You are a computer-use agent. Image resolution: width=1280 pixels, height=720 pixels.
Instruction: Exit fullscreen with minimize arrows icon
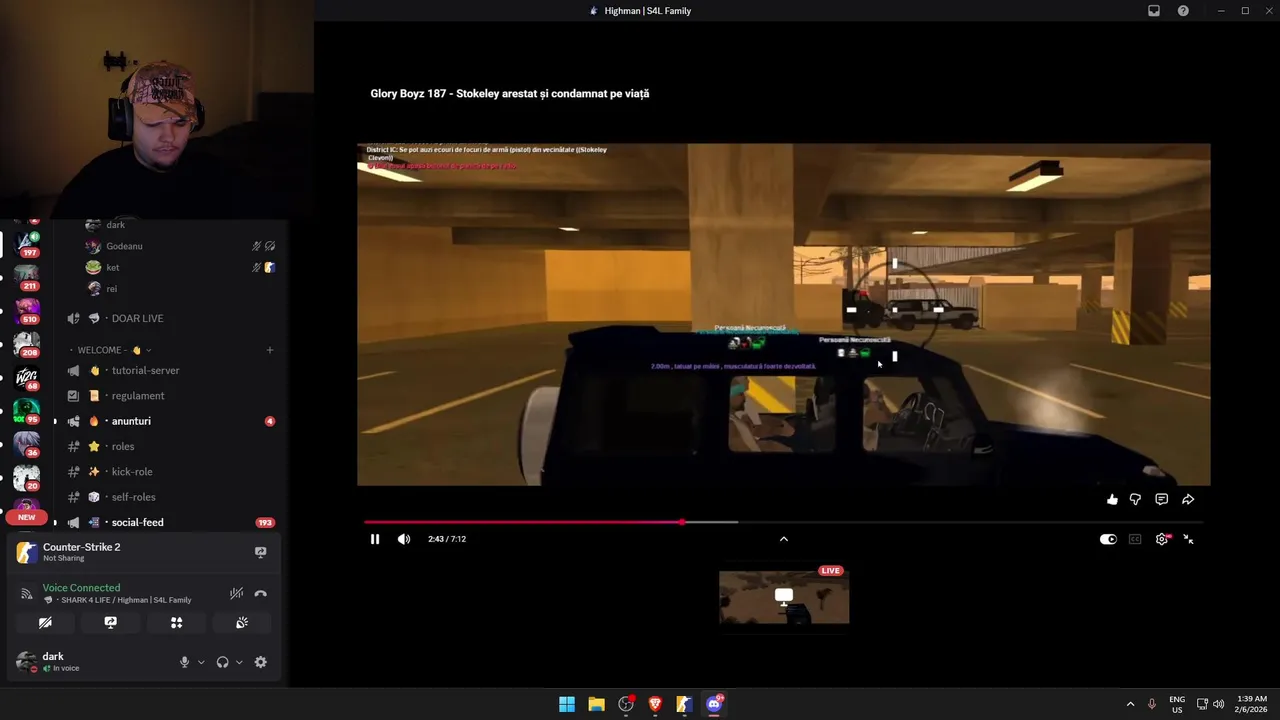point(1188,539)
